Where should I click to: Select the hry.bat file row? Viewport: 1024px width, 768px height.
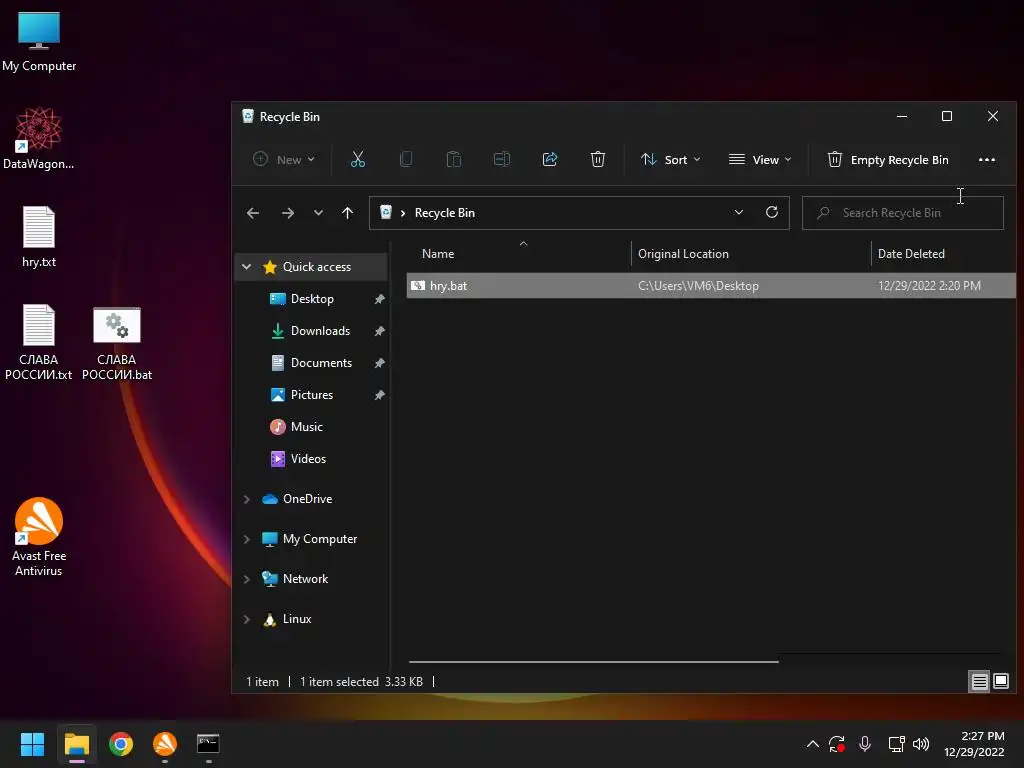(711, 285)
